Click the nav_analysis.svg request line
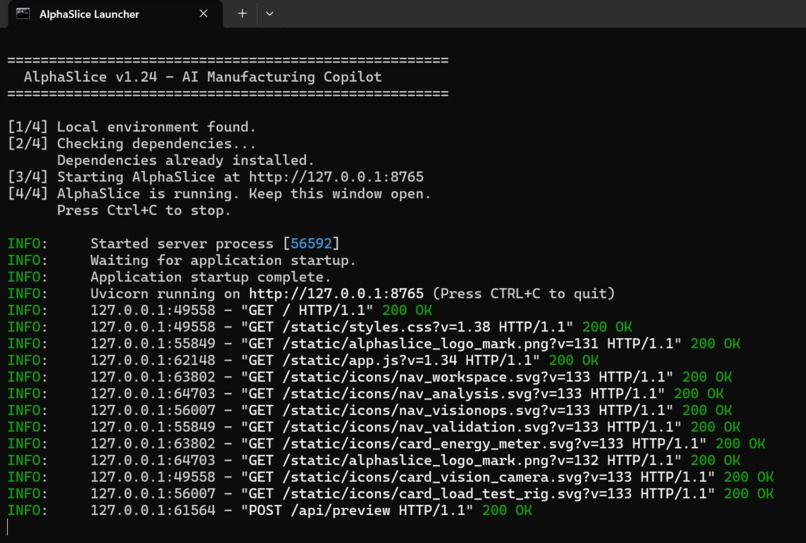Viewport: 806px width, 543px height. (365, 394)
